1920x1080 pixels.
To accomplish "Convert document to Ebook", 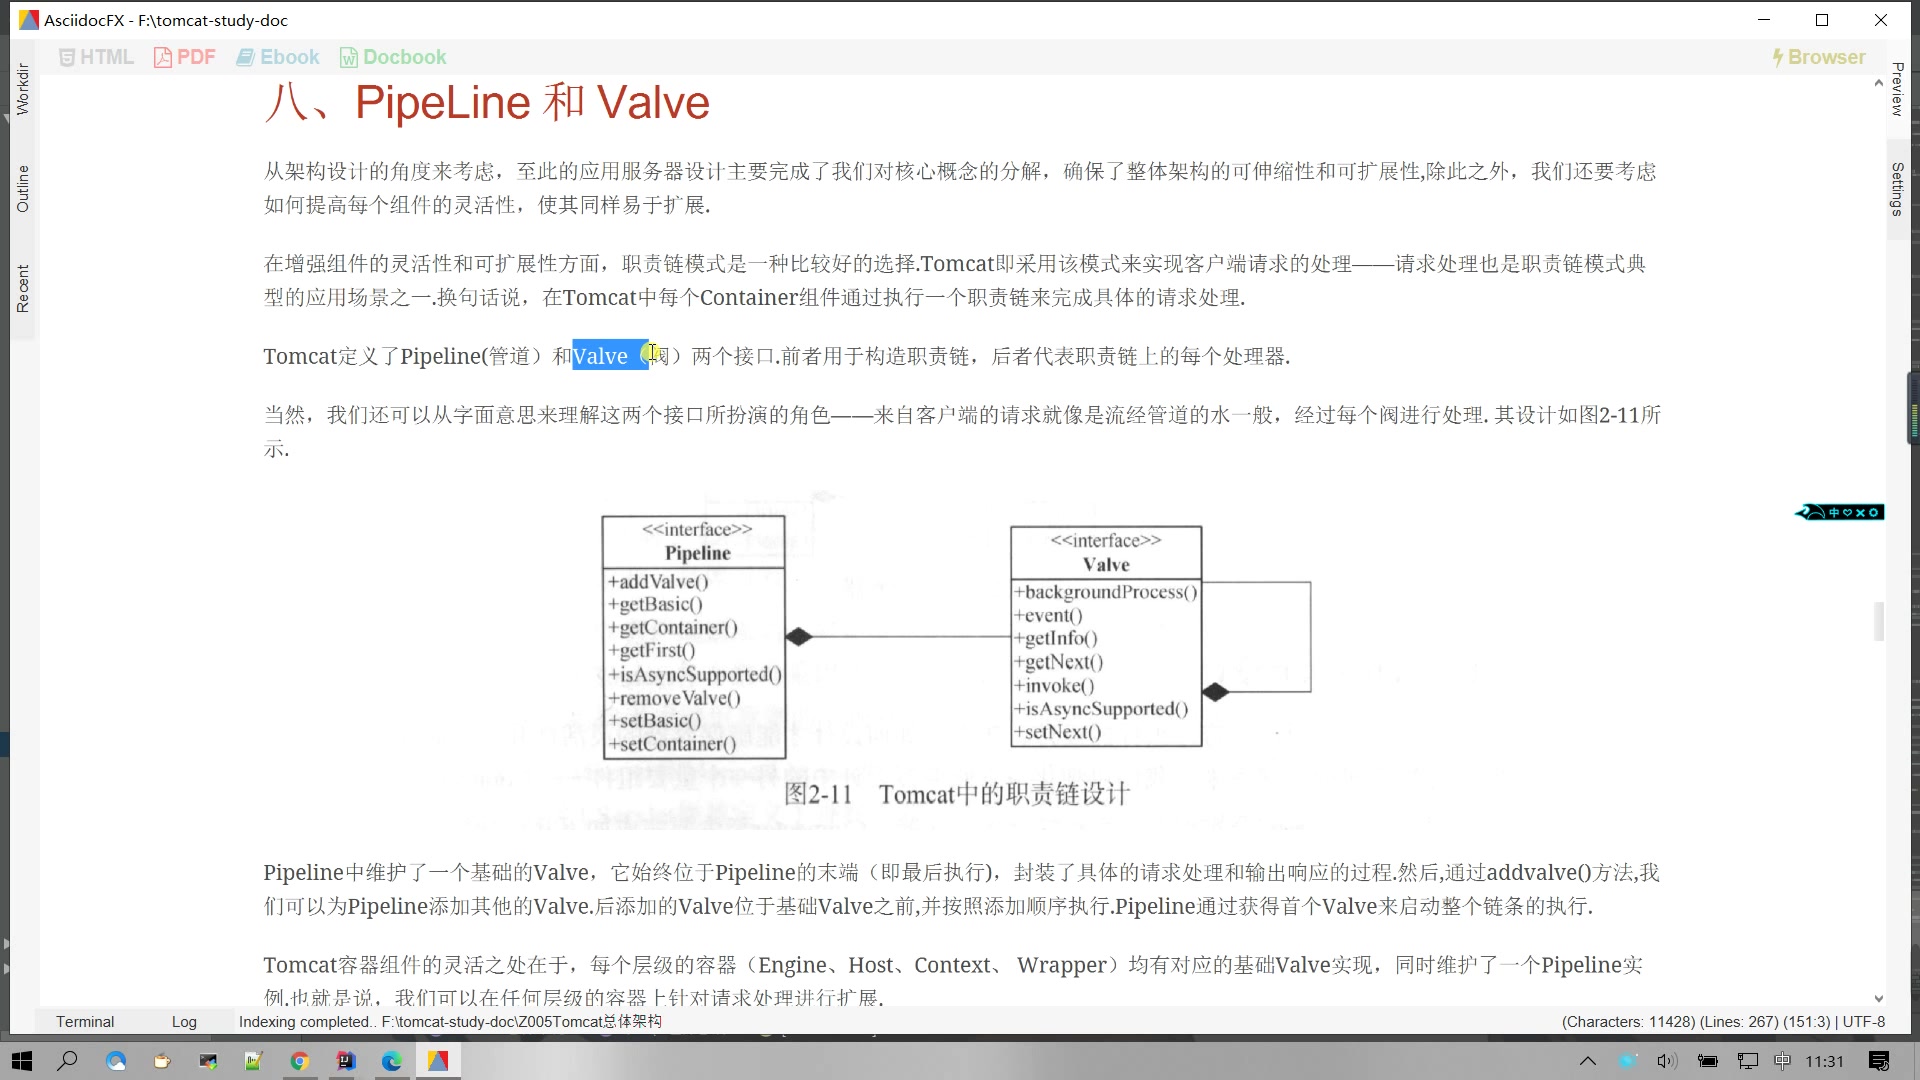I will point(278,57).
